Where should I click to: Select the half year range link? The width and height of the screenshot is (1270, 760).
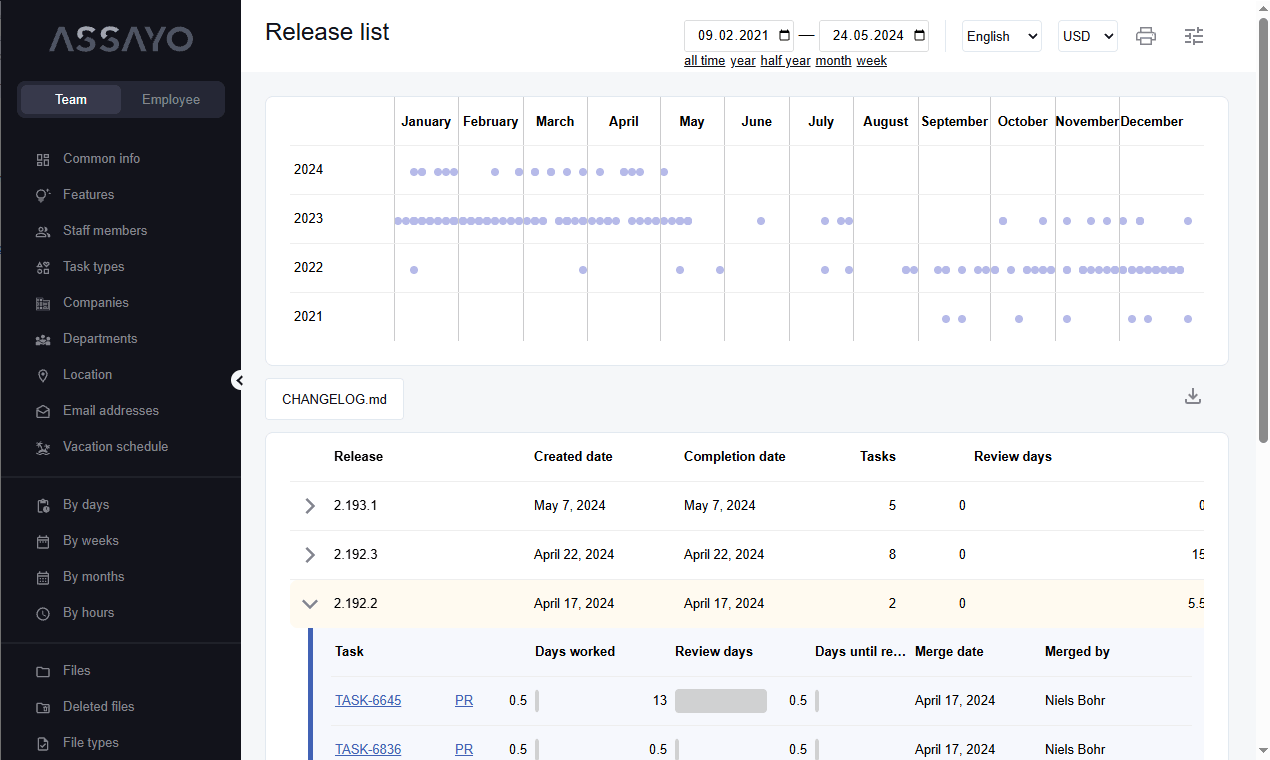tap(785, 61)
